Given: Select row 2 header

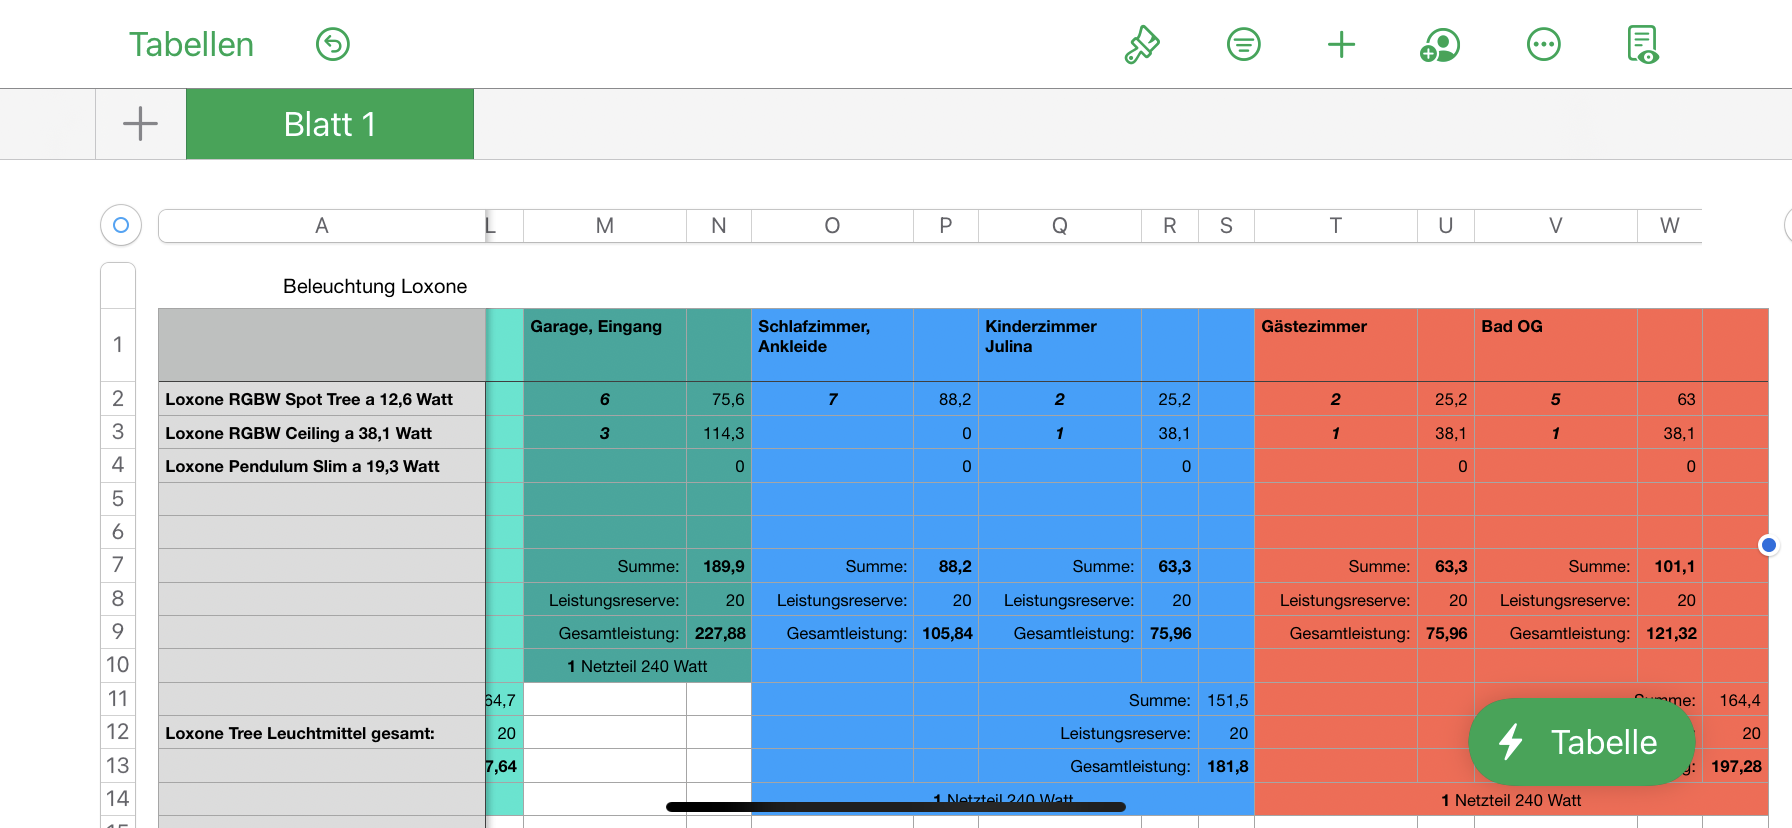Looking at the screenshot, I should coord(118,399).
